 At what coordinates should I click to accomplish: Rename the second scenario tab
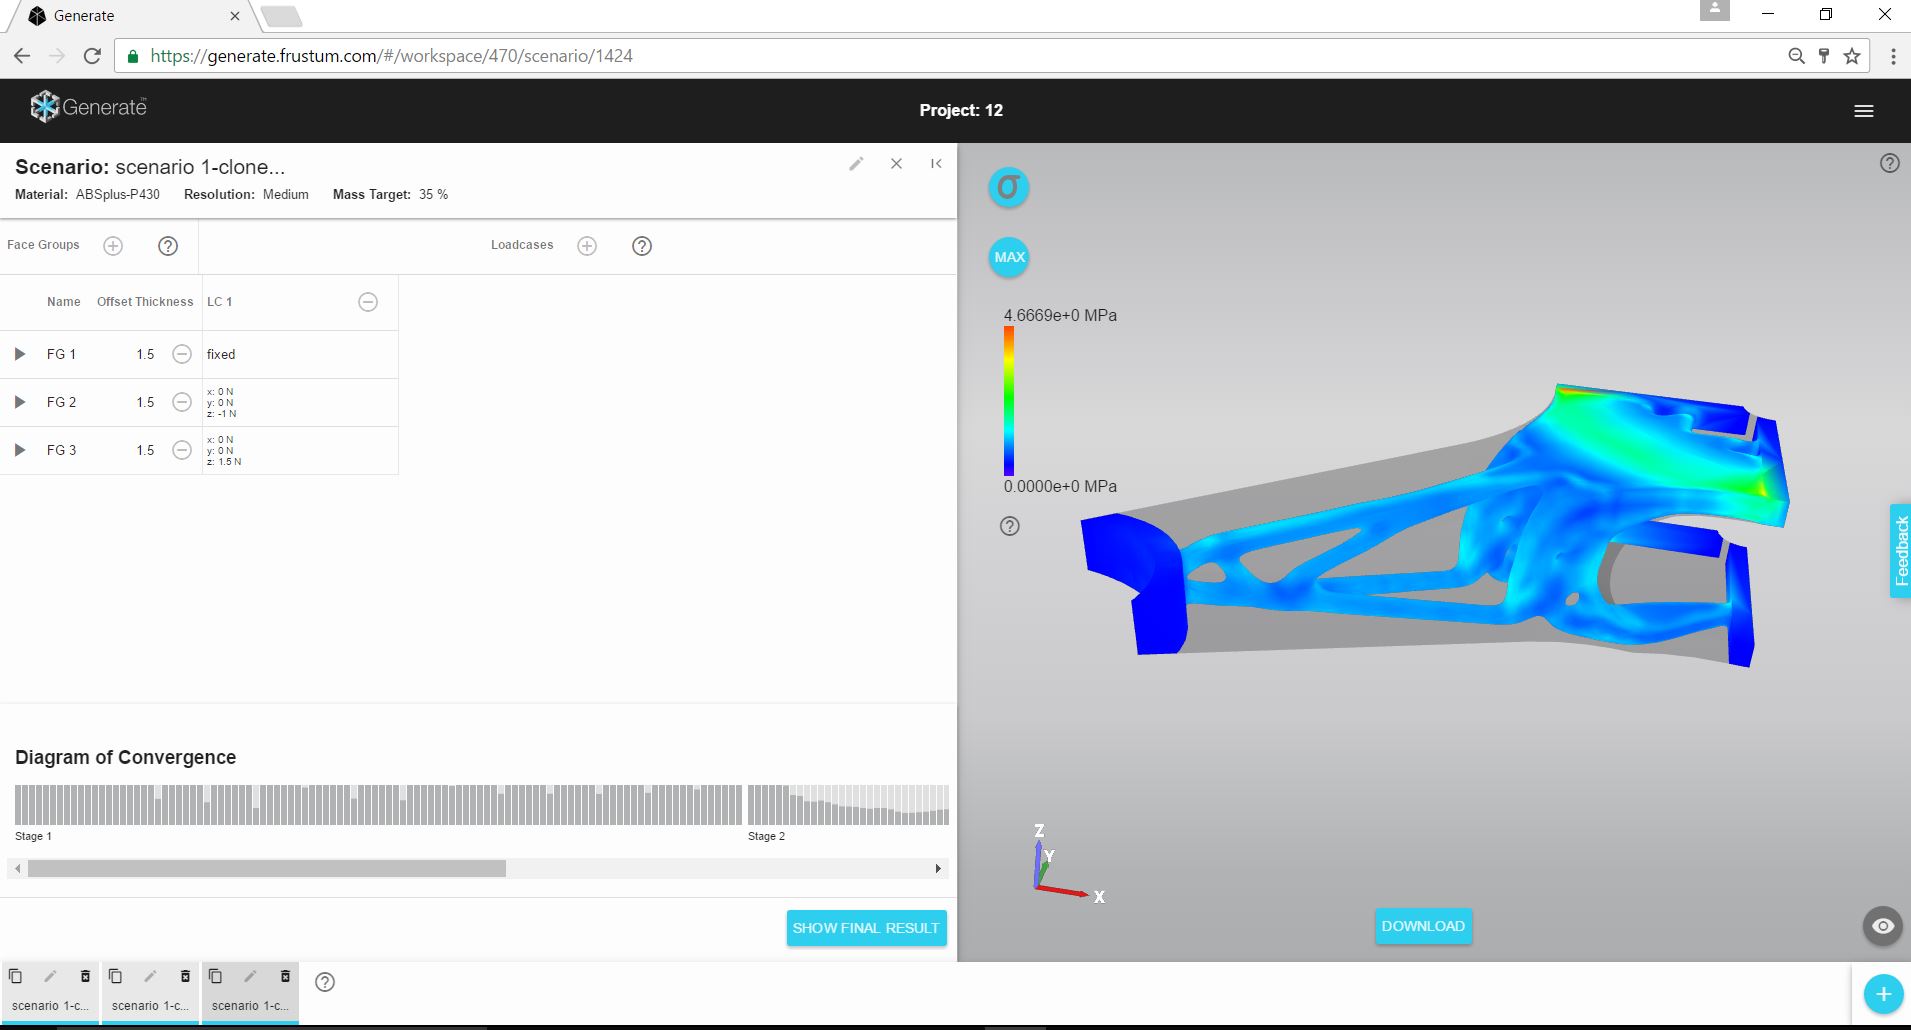[x=150, y=976]
